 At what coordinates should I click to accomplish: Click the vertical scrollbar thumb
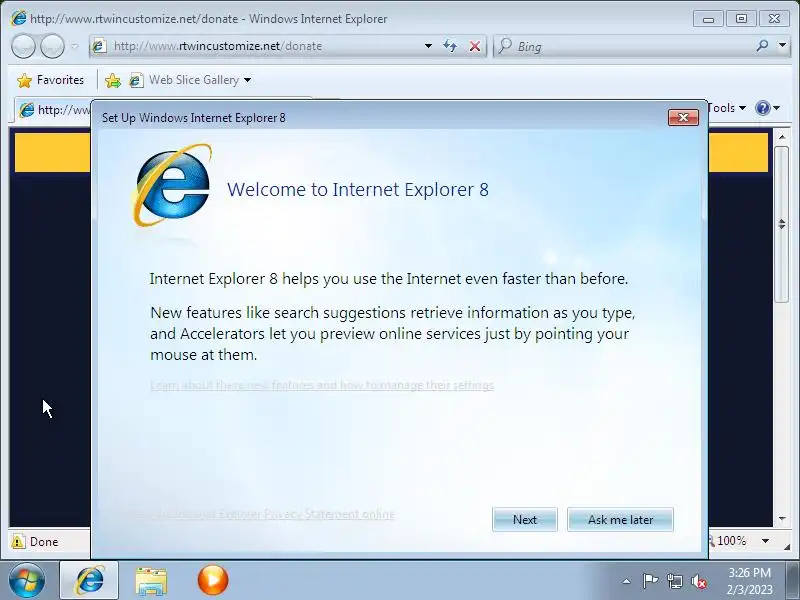tap(782, 224)
